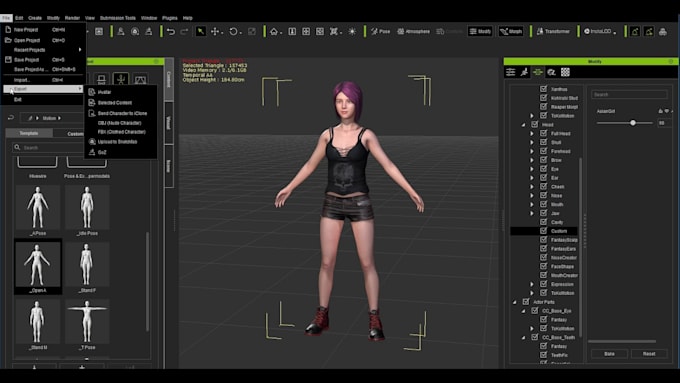Viewport: 680px width, 383px height.
Task: Open the Pose tool in the toolbar
Action: (x=380, y=32)
